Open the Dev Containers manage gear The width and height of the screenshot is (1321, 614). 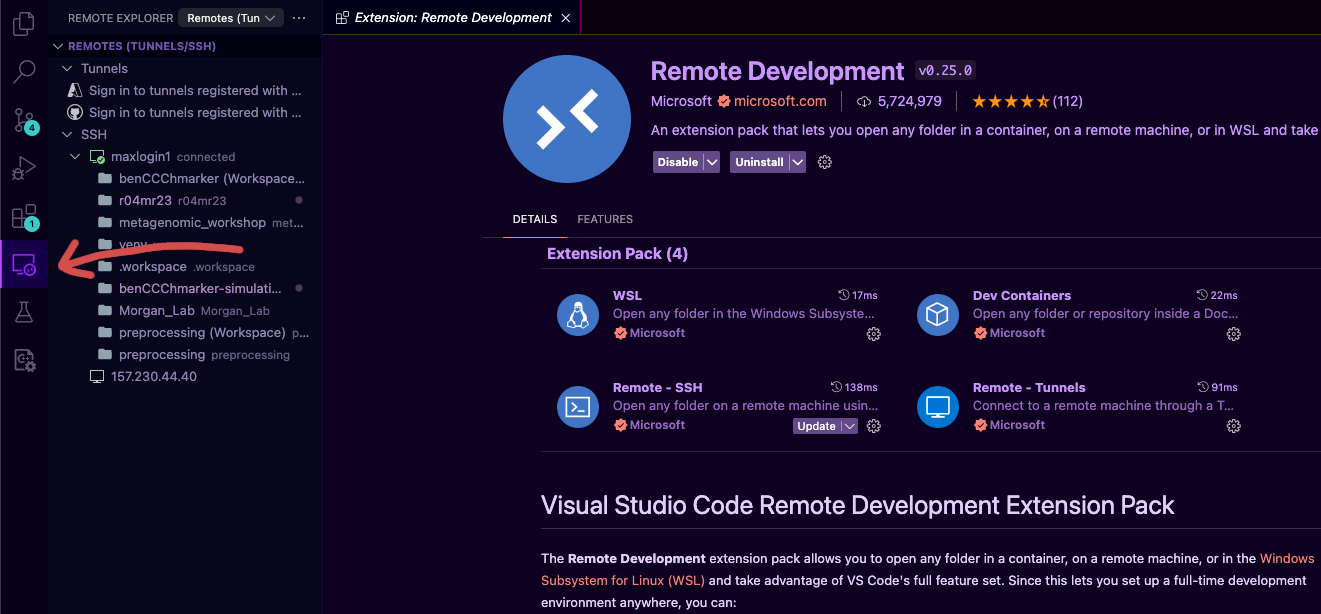pos(1234,334)
